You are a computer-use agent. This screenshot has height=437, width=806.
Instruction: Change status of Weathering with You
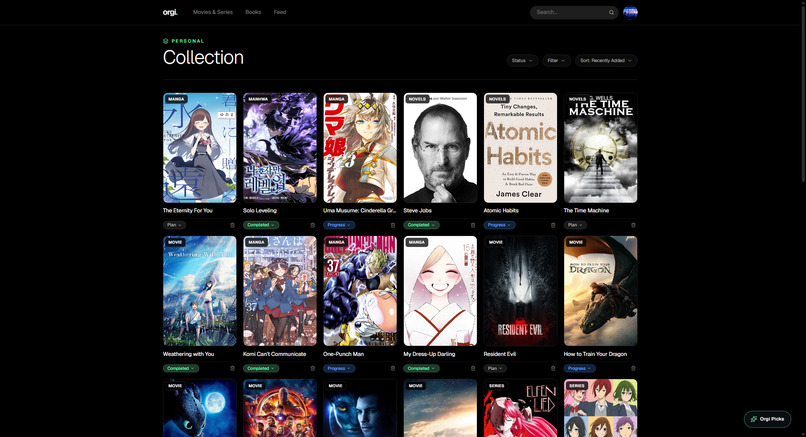(x=181, y=369)
